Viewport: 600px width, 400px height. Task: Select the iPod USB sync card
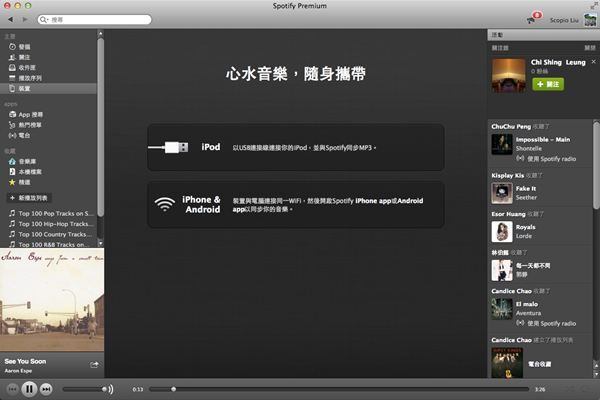[x=296, y=147]
